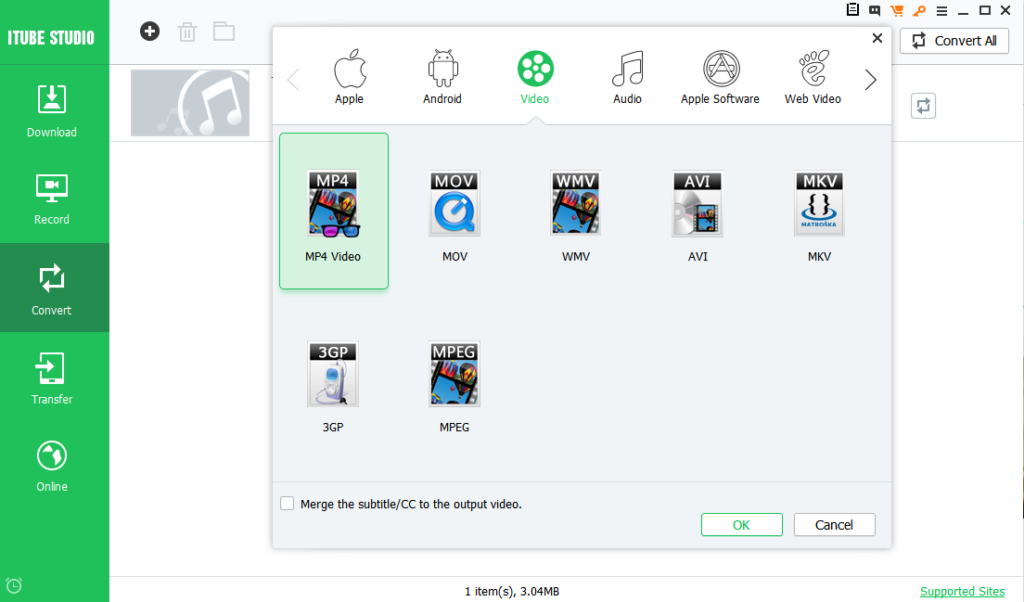Choose 3GP format
The image size is (1024, 602).
(333, 387)
